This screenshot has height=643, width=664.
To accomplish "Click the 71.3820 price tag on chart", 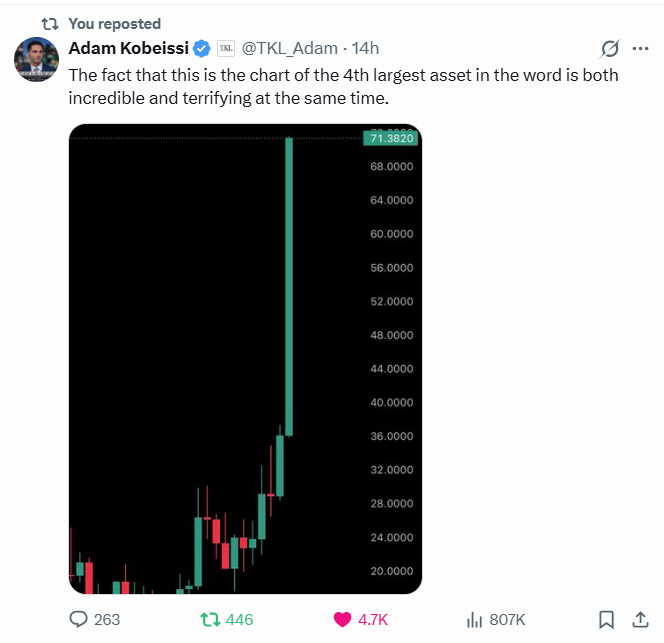I will coord(391,139).
